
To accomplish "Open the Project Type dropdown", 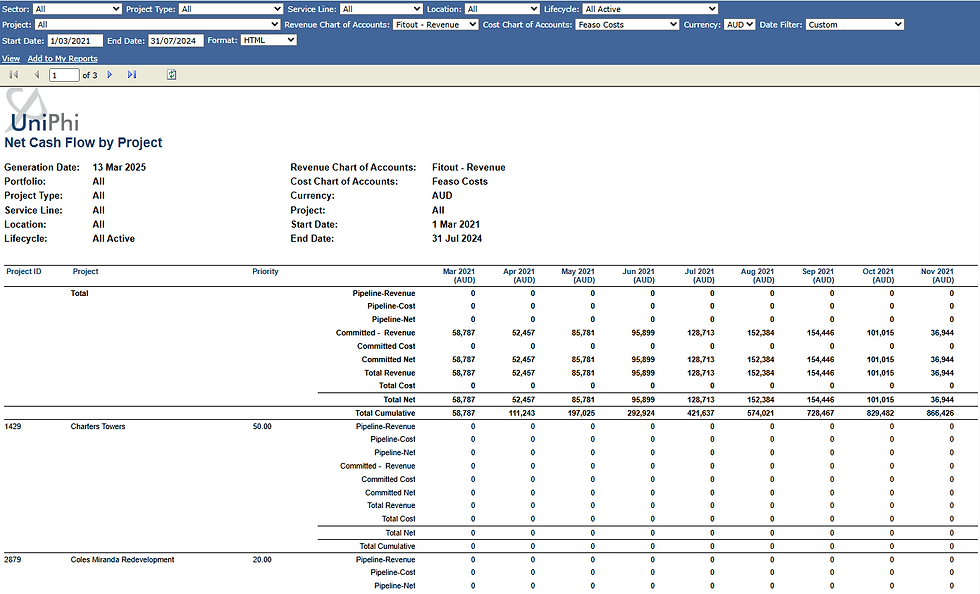I will click(231, 9).
